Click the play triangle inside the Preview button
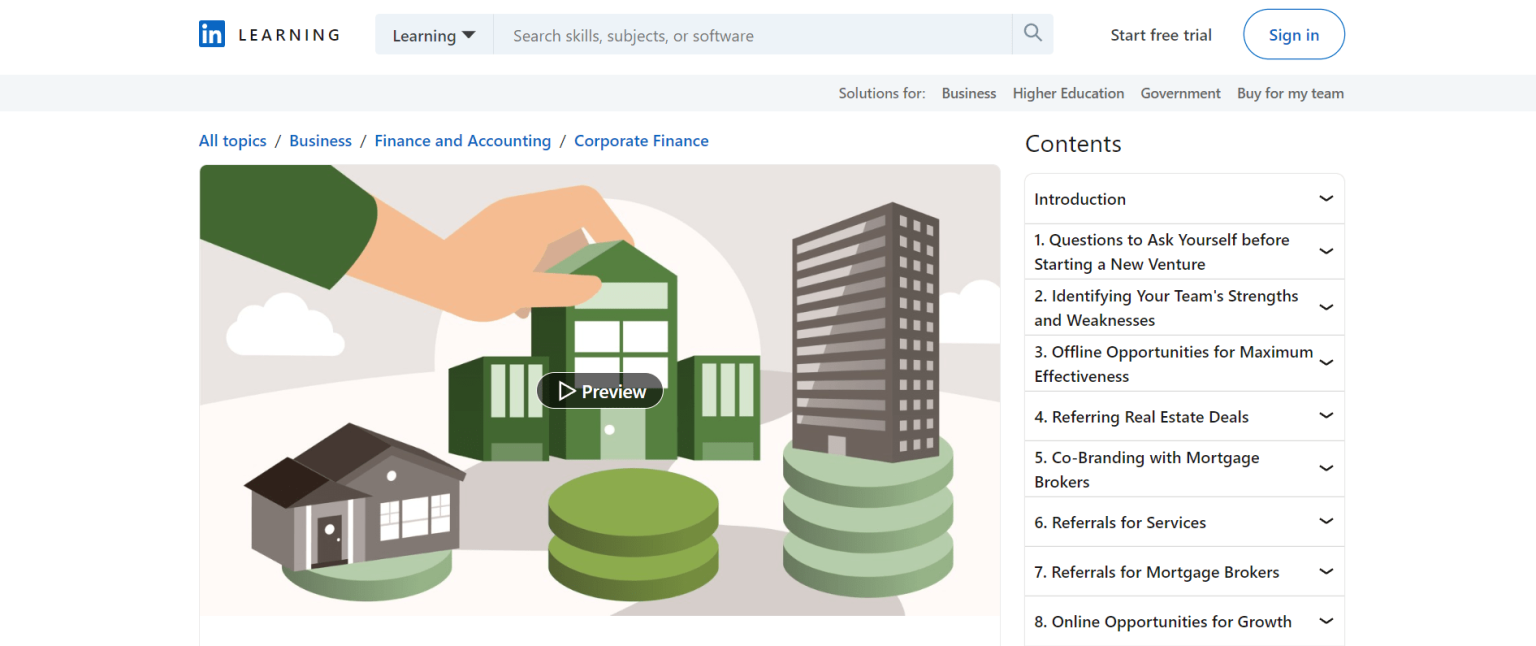Screen dimensions: 1536x646 coord(567,391)
